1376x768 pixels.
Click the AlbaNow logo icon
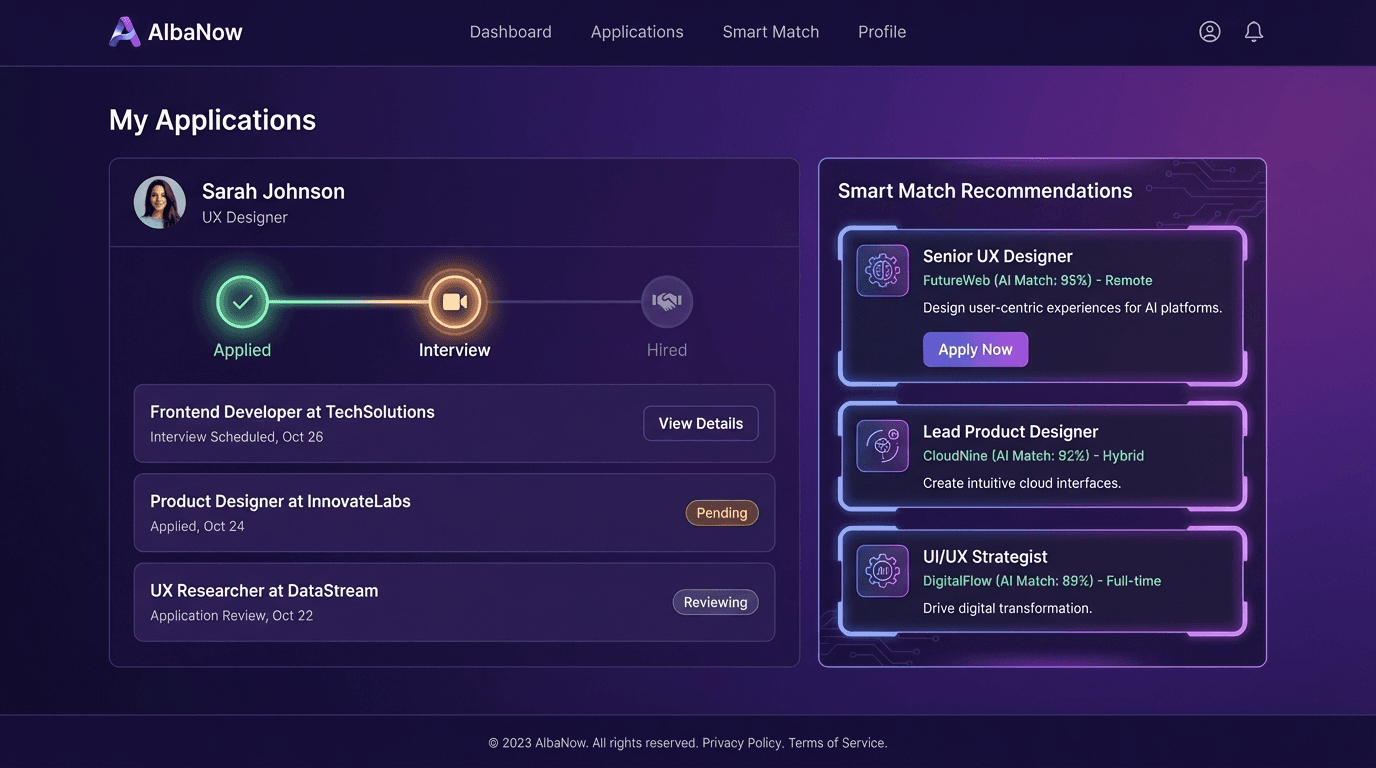click(125, 32)
